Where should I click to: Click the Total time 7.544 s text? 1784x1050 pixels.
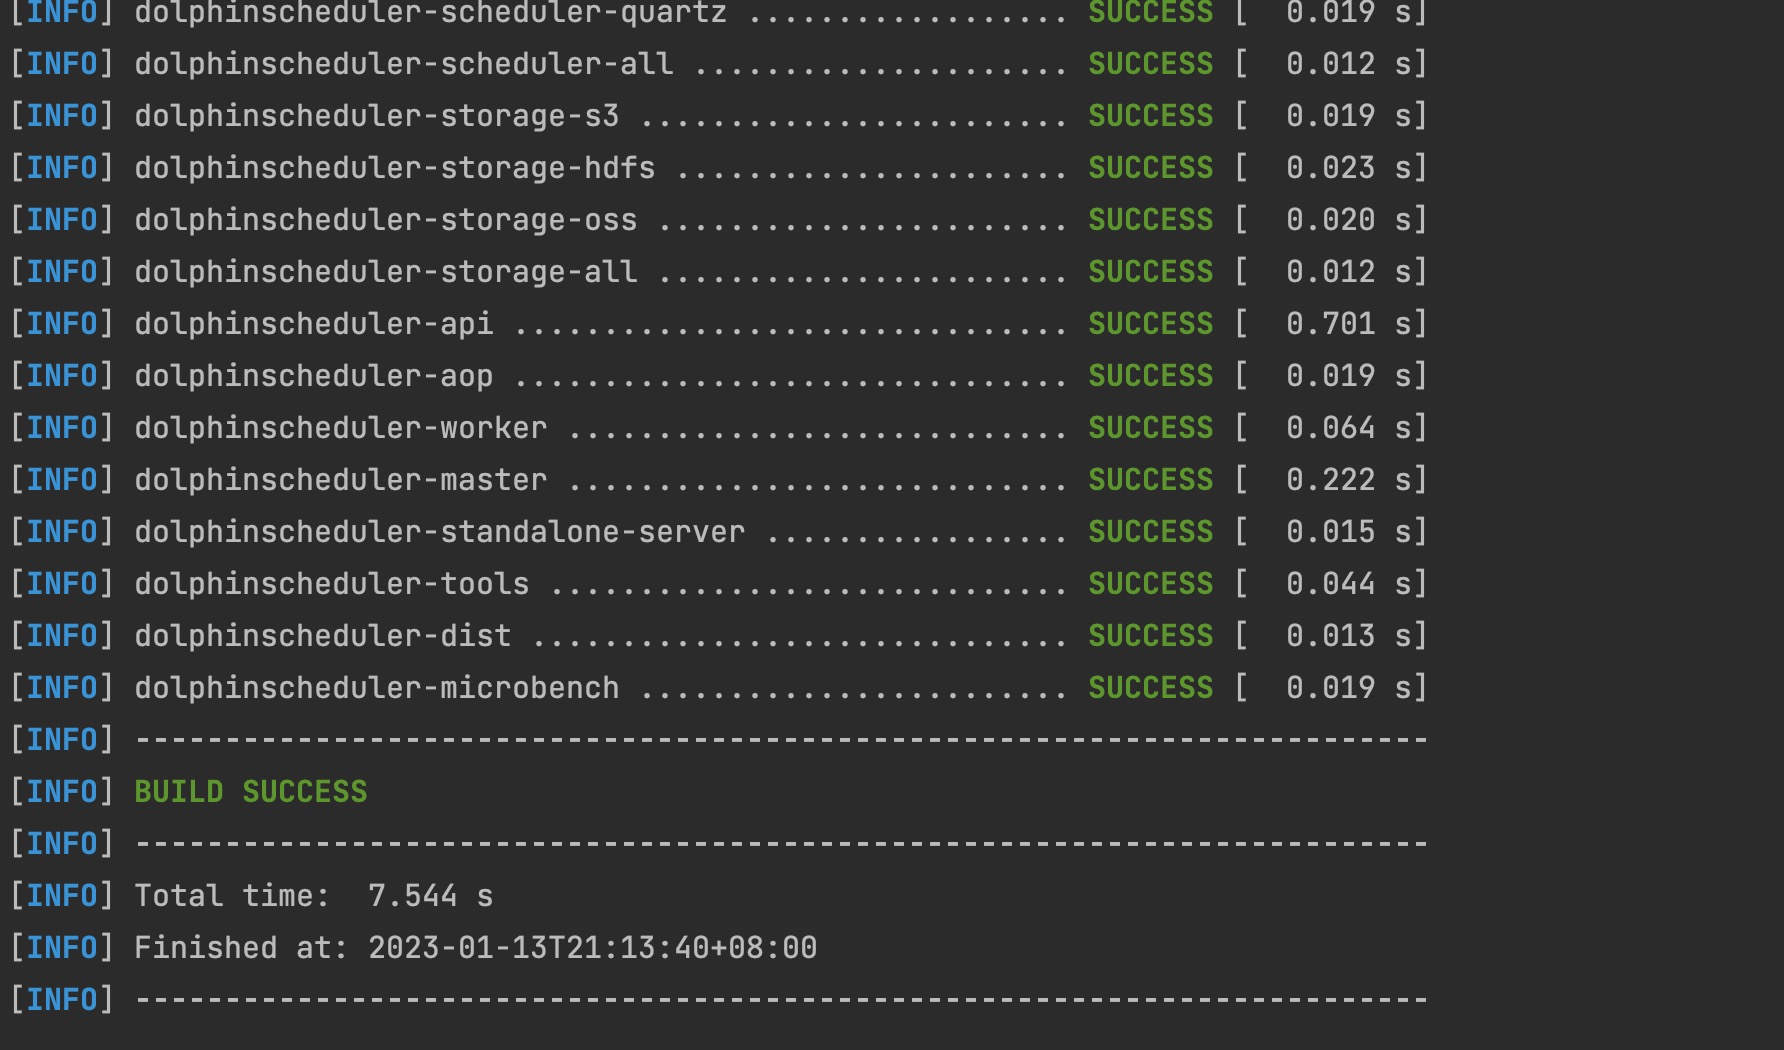314,896
